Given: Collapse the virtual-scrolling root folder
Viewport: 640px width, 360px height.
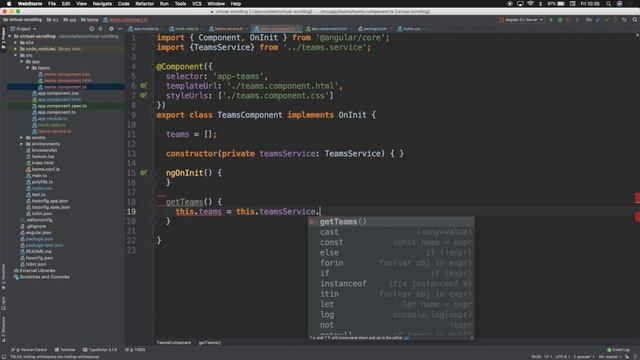Looking at the screenshot, I should [10, 36].
